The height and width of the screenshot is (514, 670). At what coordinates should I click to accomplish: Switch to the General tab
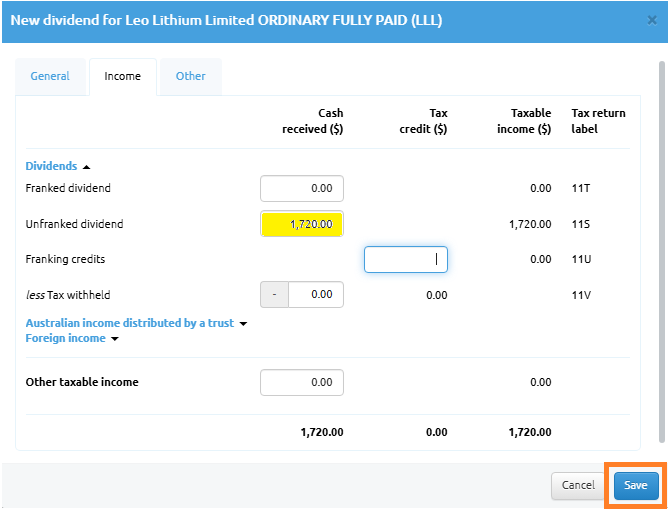pyautogui.click(x=50, y=76)
